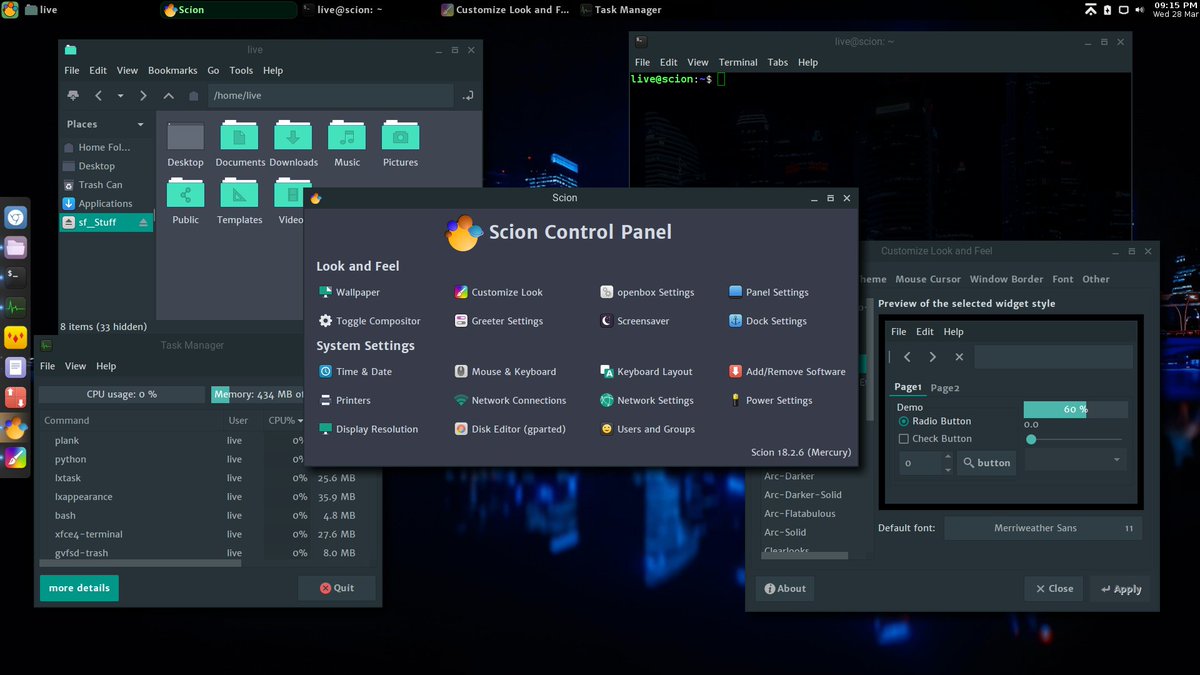Click more details in Task Manager

[79, 588]
